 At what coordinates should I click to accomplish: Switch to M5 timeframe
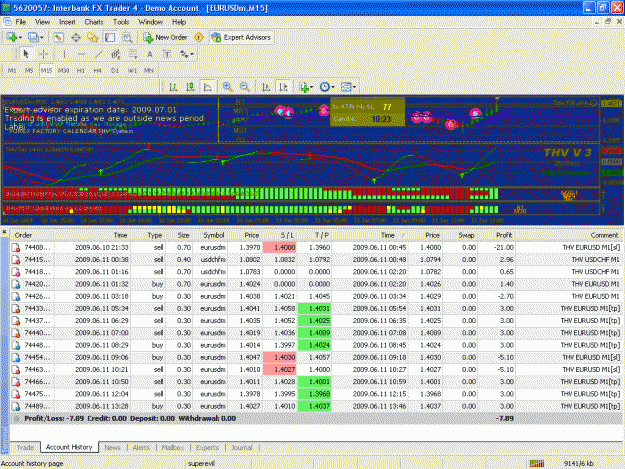tap(29, 71)
